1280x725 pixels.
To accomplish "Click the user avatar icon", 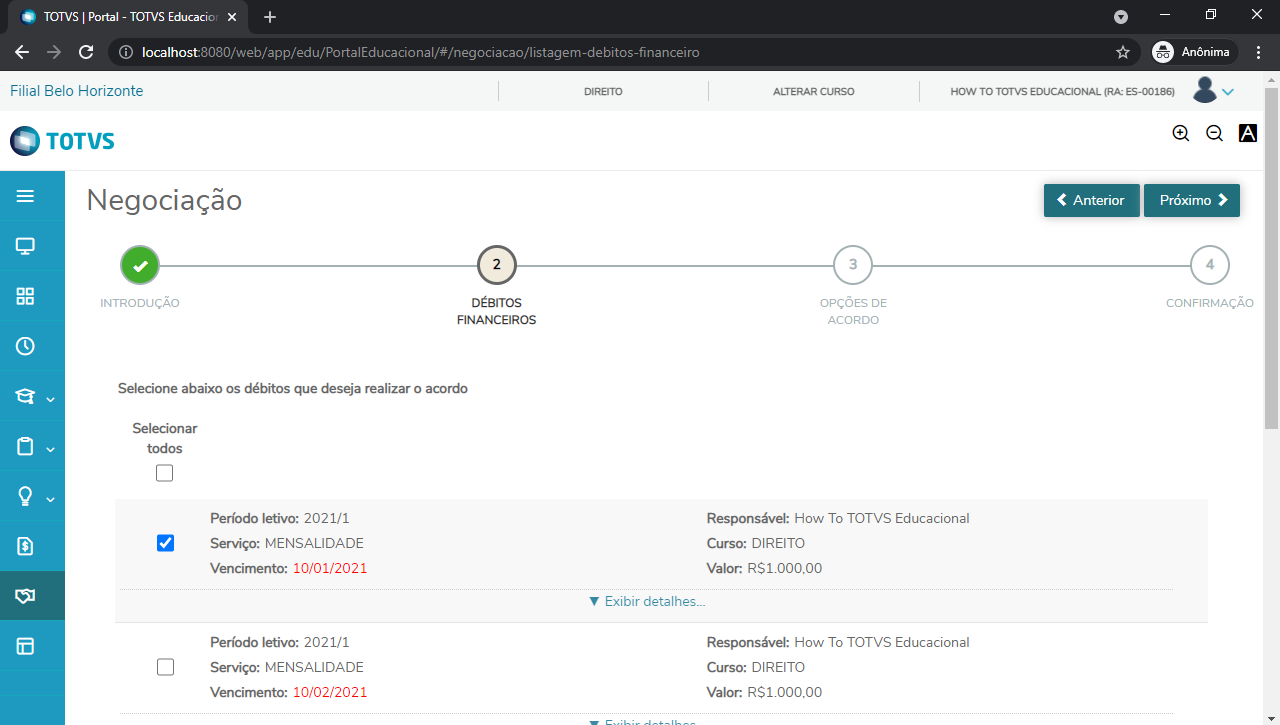I will (1205, 90).
